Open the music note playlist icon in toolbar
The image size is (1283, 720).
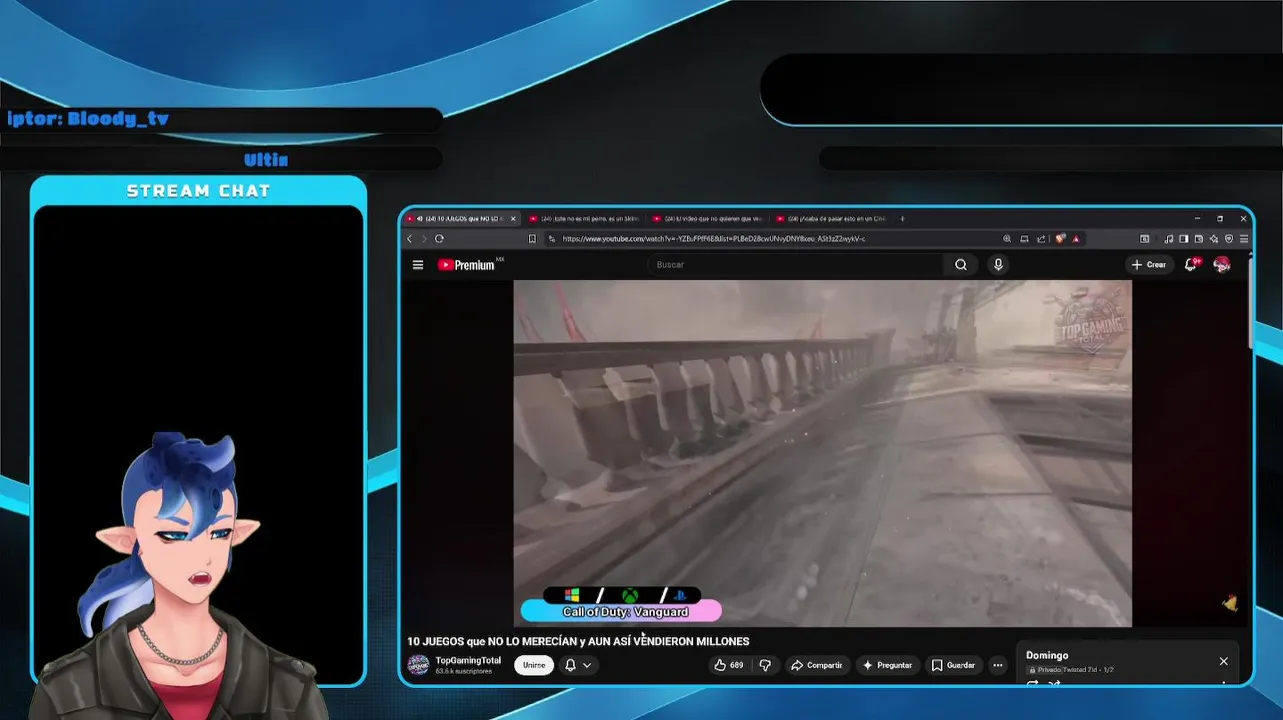click(x=1168, y=239)
